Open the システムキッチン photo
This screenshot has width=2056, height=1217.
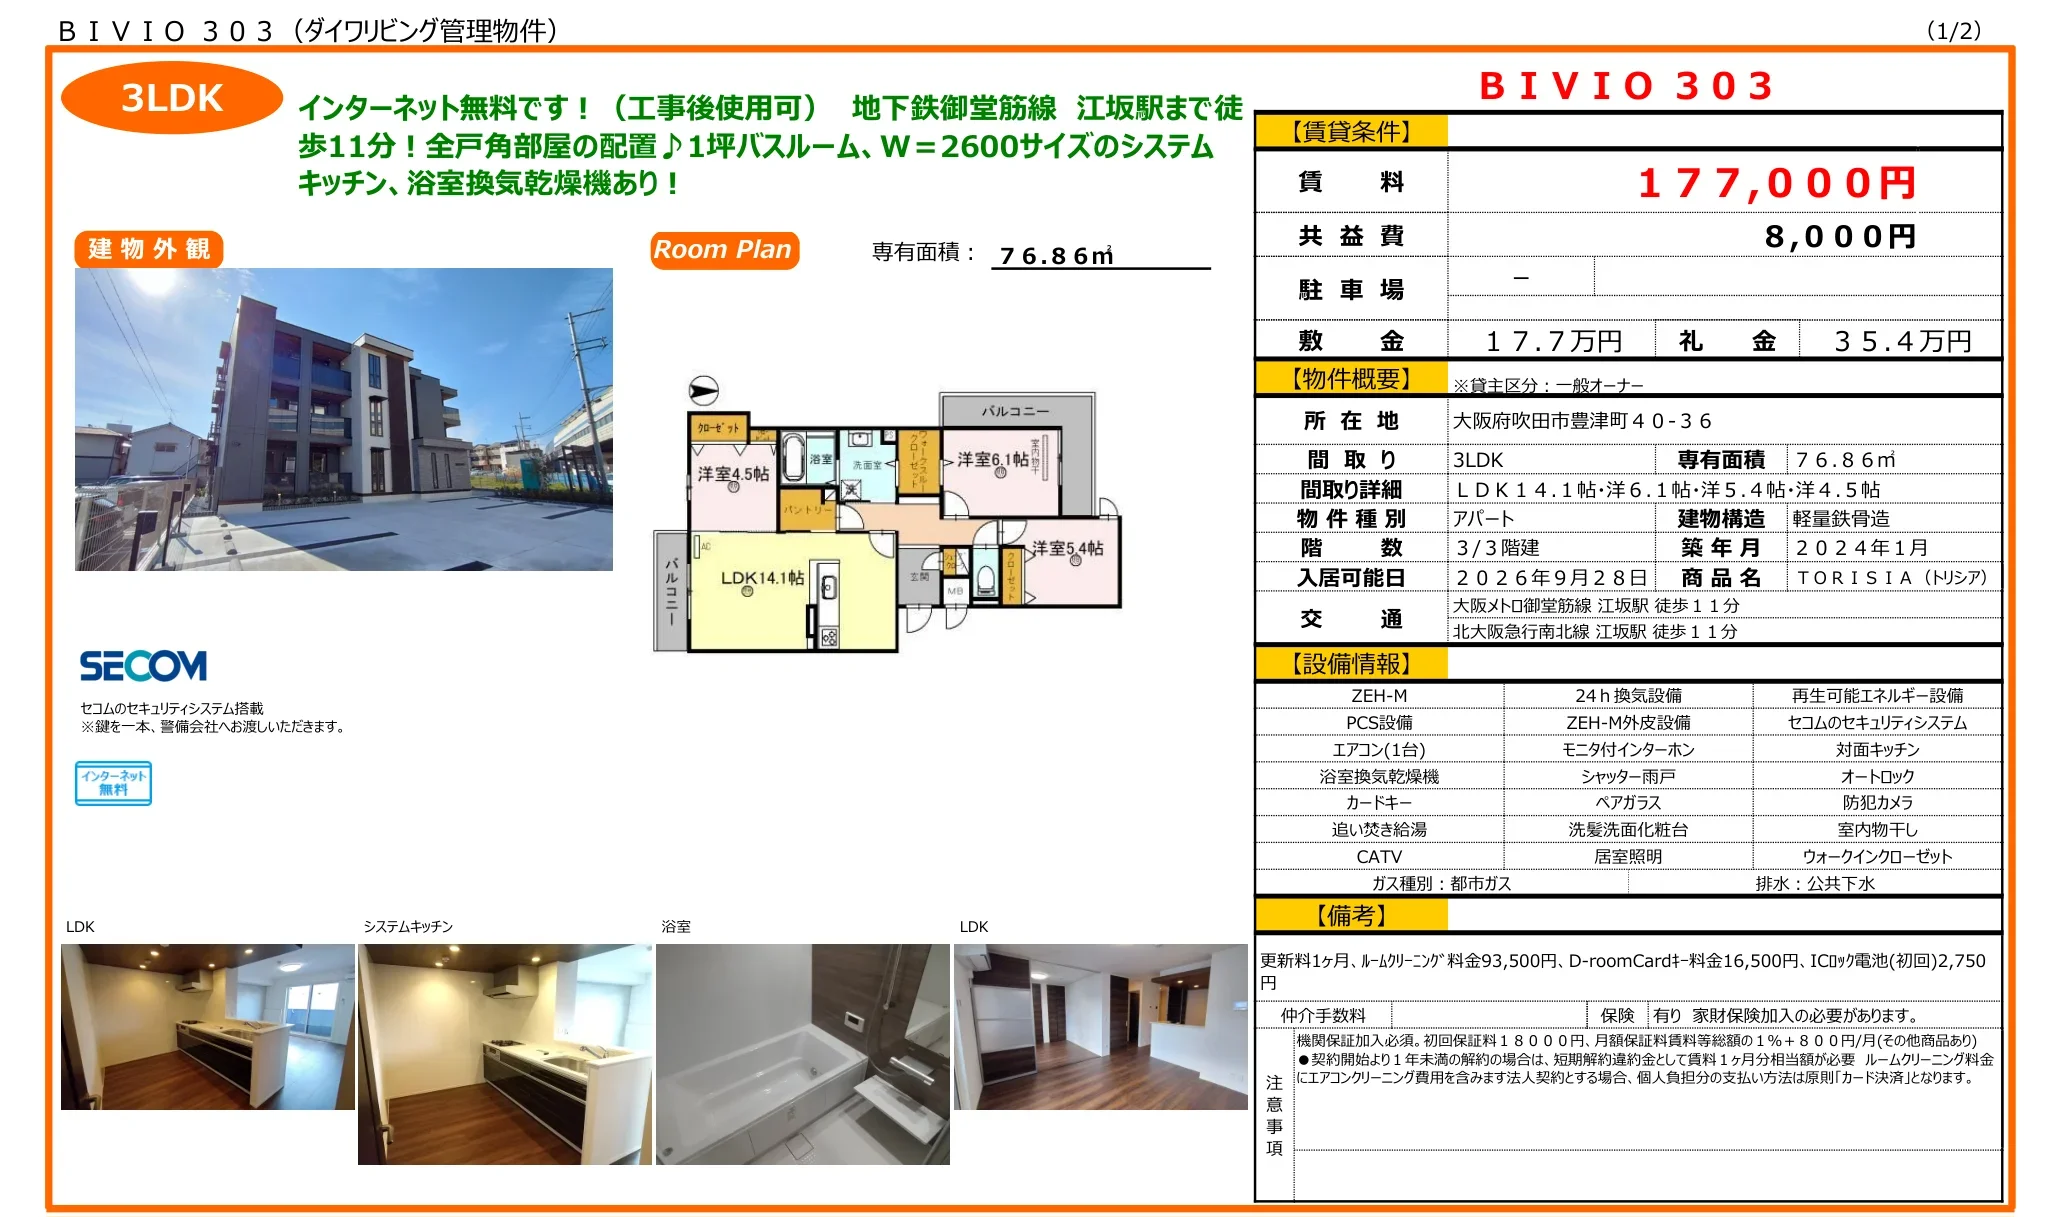504,1054
